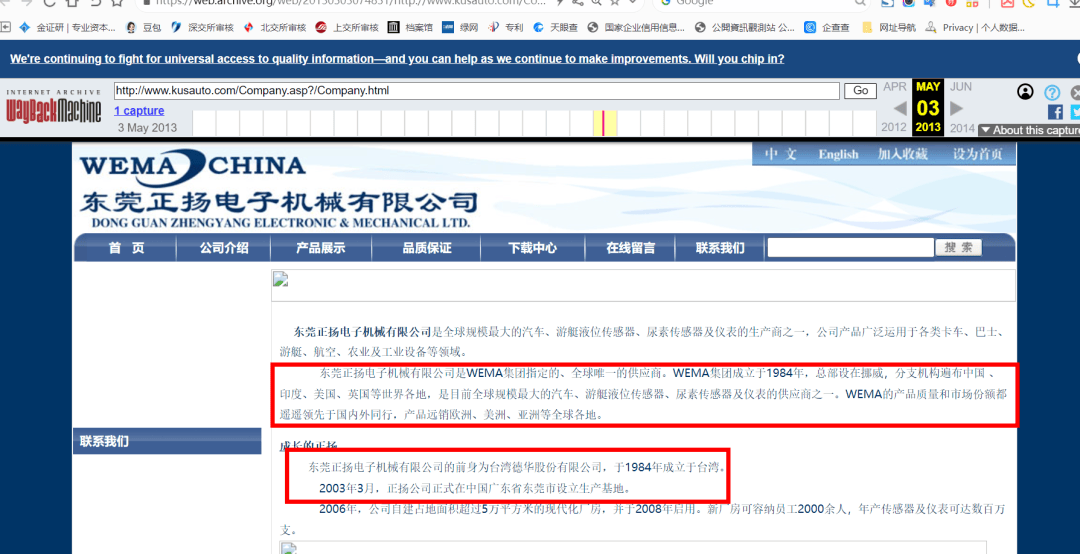Open the 在线留言 nav tab

tap(630, 248)
